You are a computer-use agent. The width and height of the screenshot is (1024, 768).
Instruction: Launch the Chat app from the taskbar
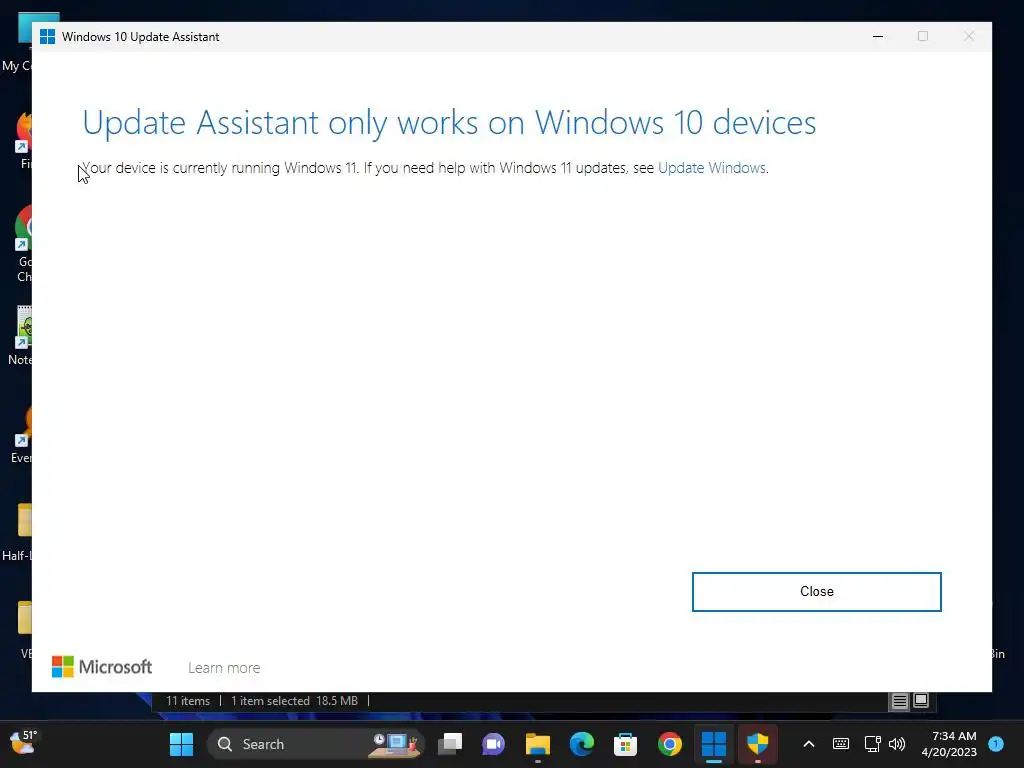pos(494,744)
